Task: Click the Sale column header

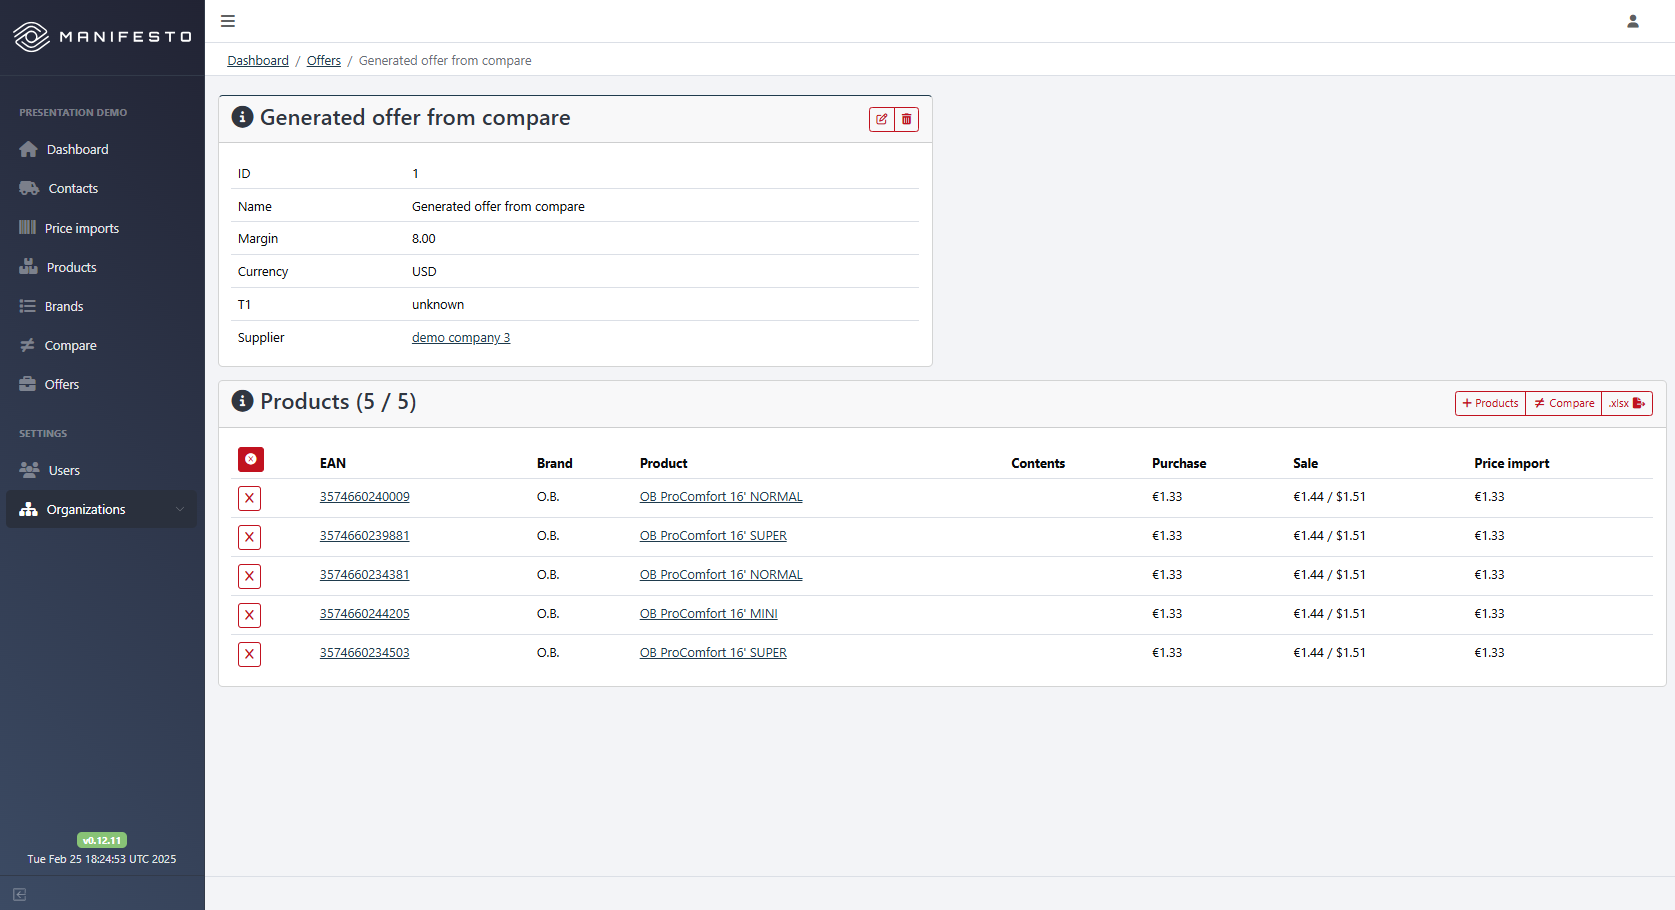Action: pos(1306,463)
